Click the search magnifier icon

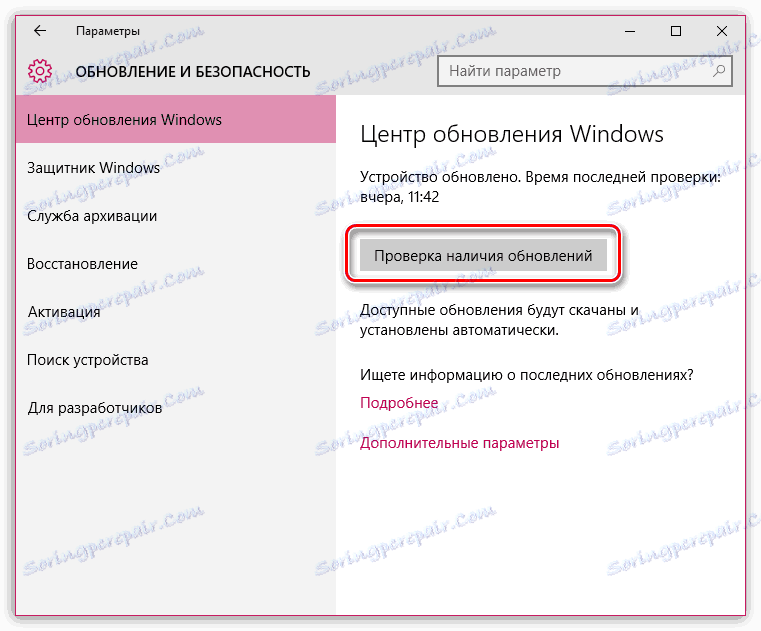tap(719, 71)
